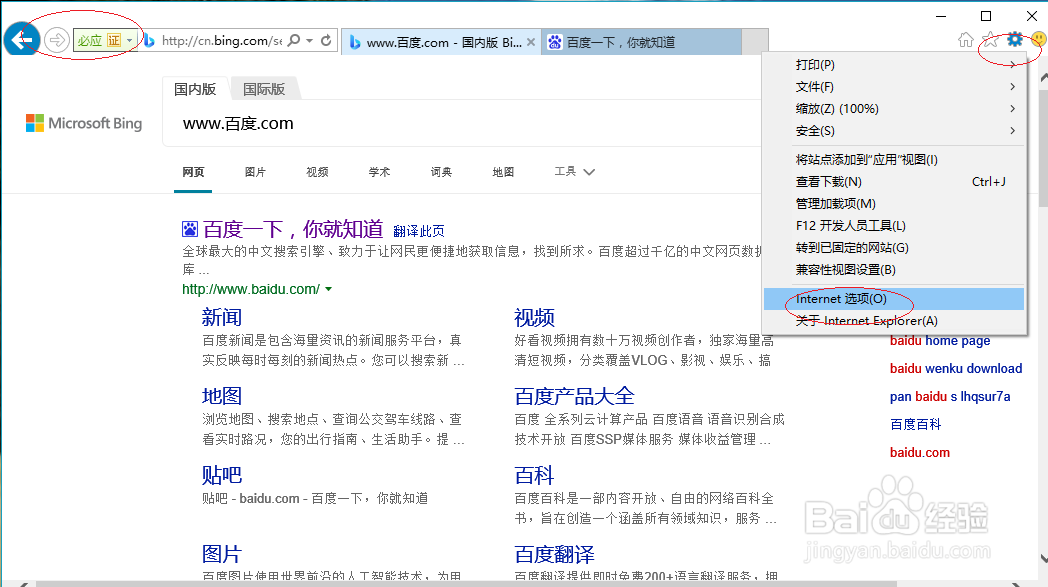Switch to 国内版 search tab

(x=195, y=89)
